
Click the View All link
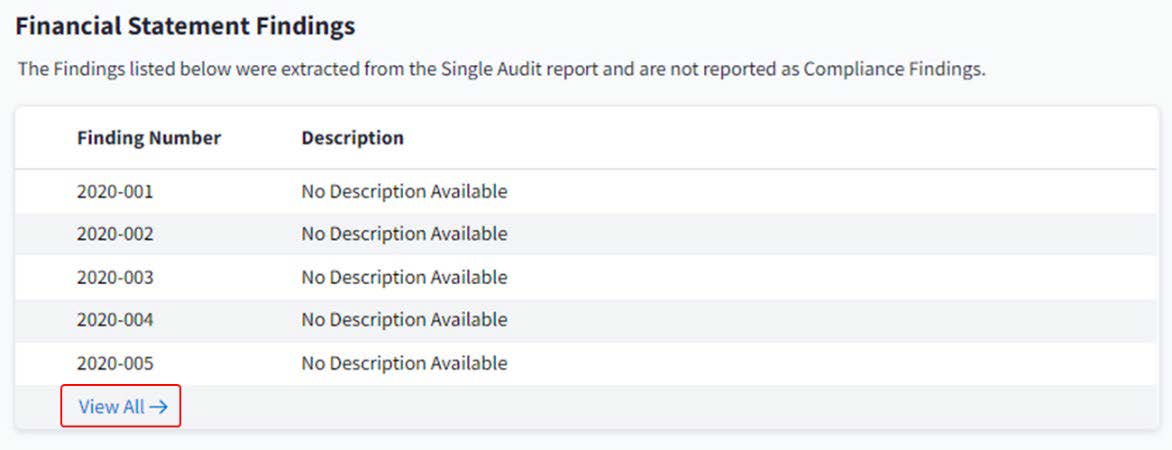pyautogui.click(x=112, y=407)
